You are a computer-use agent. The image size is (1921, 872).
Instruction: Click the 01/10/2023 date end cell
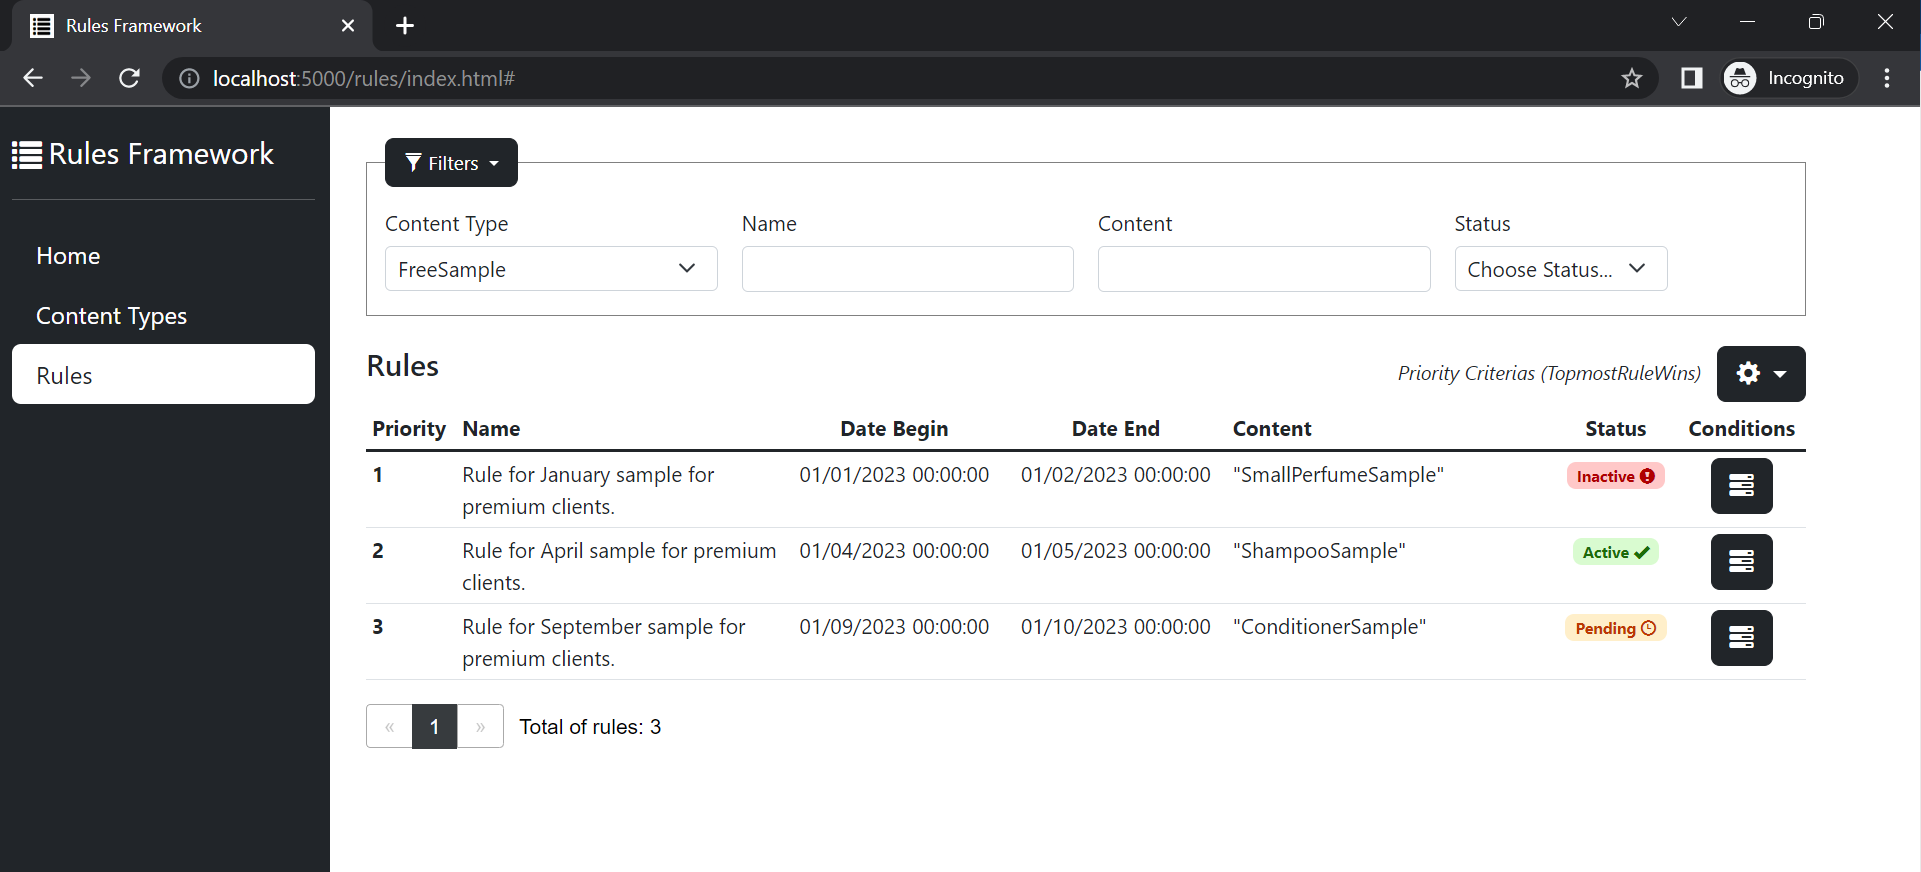pos(1115,627)
